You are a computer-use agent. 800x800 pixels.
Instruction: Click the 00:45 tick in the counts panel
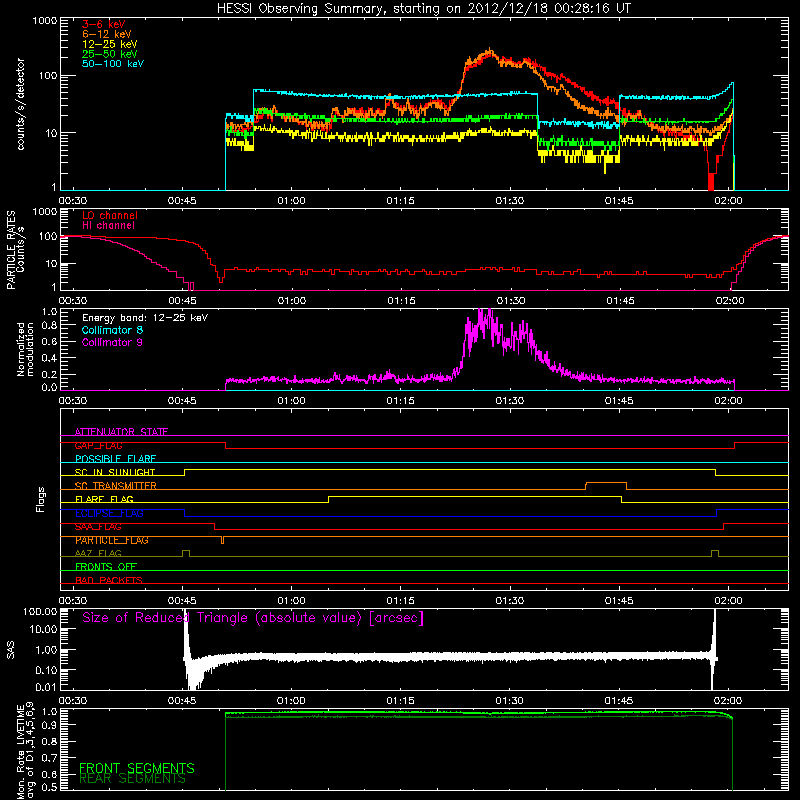point(182,201)
